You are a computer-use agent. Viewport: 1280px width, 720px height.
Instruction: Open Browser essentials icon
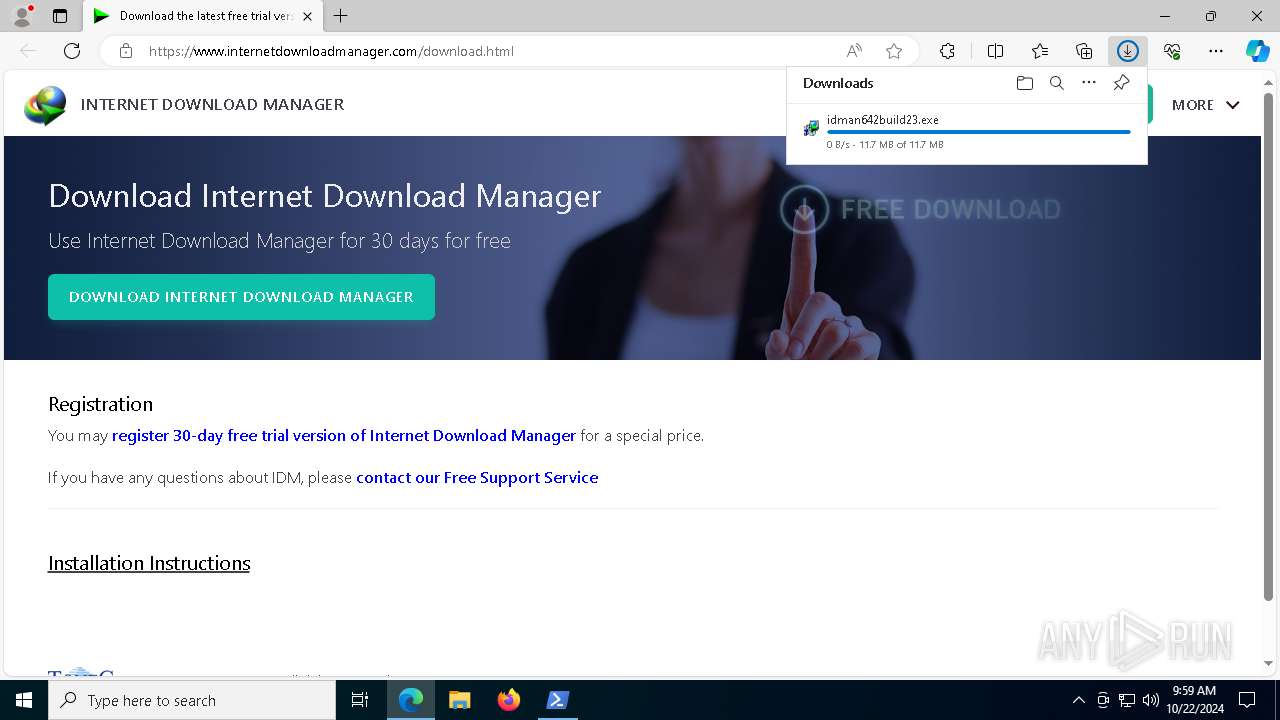tap(1172, 51)
